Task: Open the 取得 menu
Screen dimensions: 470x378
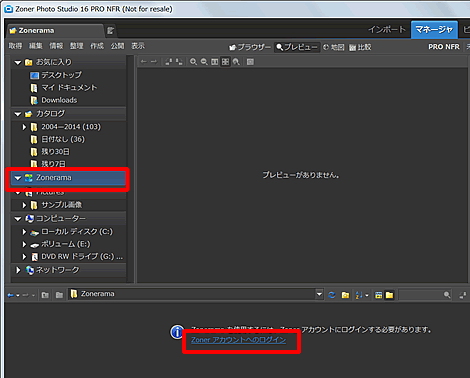Action: (15, 46)
